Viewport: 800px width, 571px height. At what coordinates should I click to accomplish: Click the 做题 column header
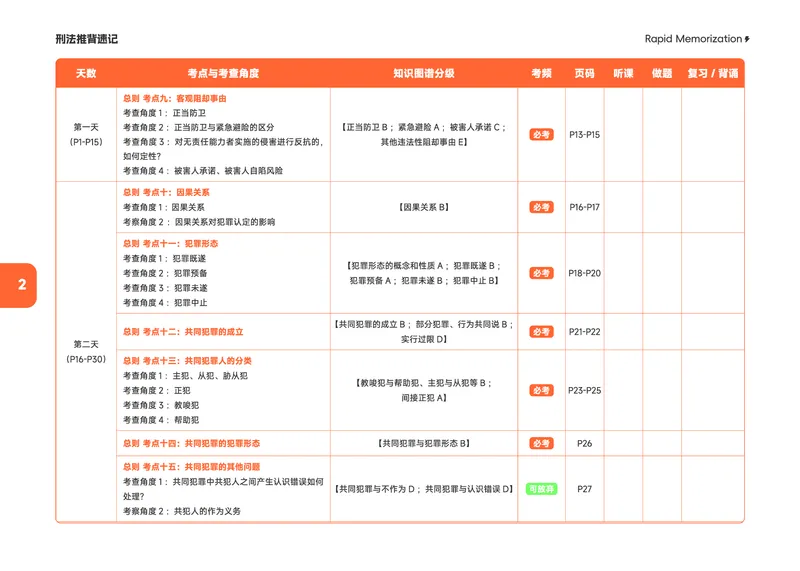662,73
